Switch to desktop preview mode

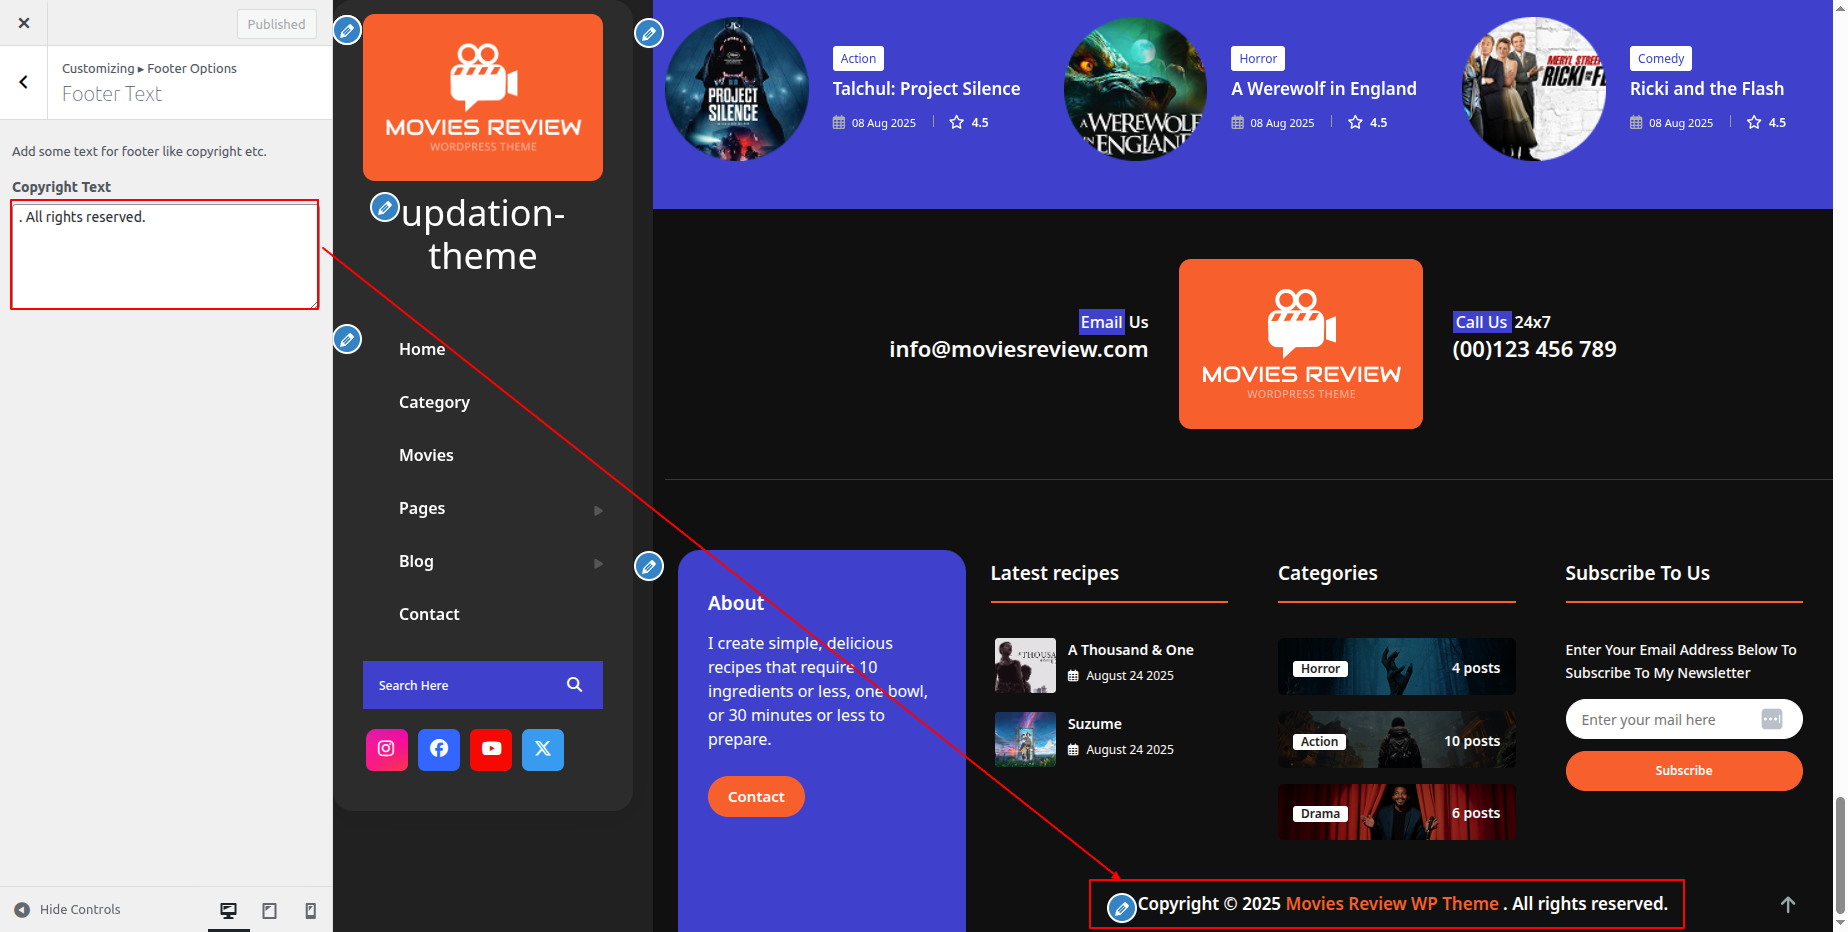tap(228, 910)
